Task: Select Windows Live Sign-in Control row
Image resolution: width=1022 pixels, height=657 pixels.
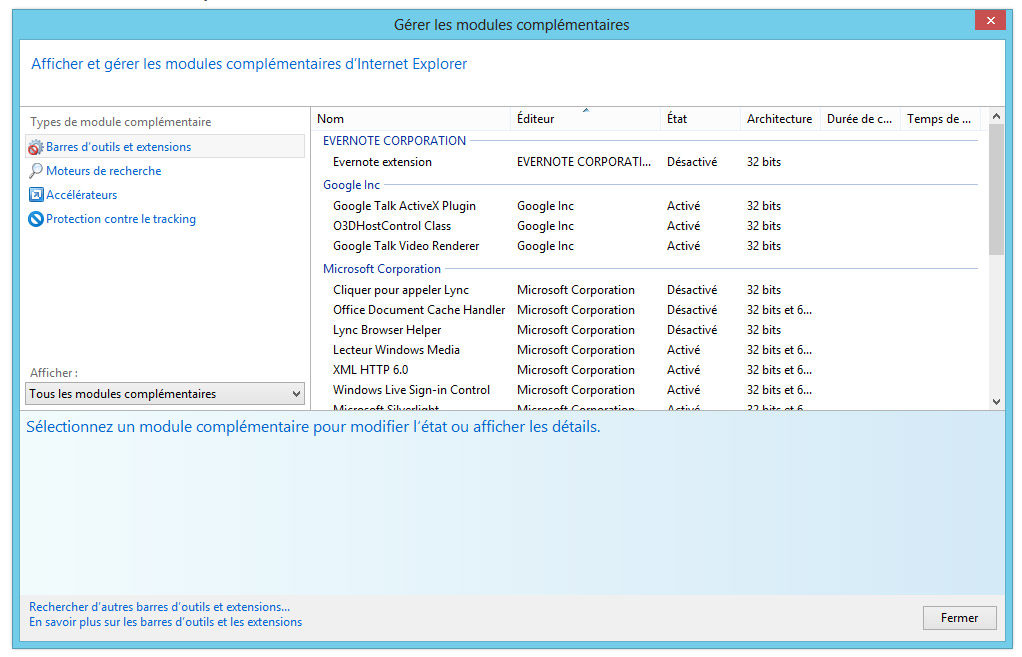Action: coord(650,390)
